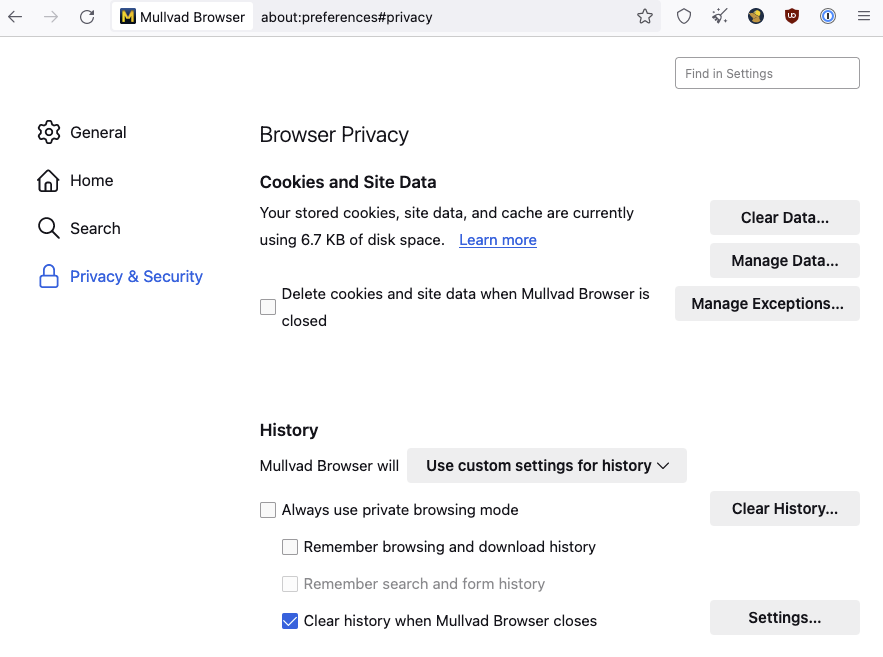This screenshot has width=883, height=657.
Task: Uncheck Clear history when Mullvad Browser closes
Action: pyautogui.click(x=290, y=621)
